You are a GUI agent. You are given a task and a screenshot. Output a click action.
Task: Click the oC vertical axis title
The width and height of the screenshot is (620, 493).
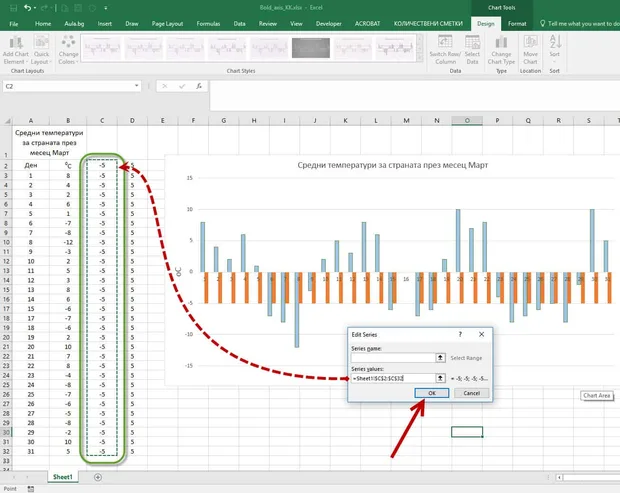tap(179, 272)
